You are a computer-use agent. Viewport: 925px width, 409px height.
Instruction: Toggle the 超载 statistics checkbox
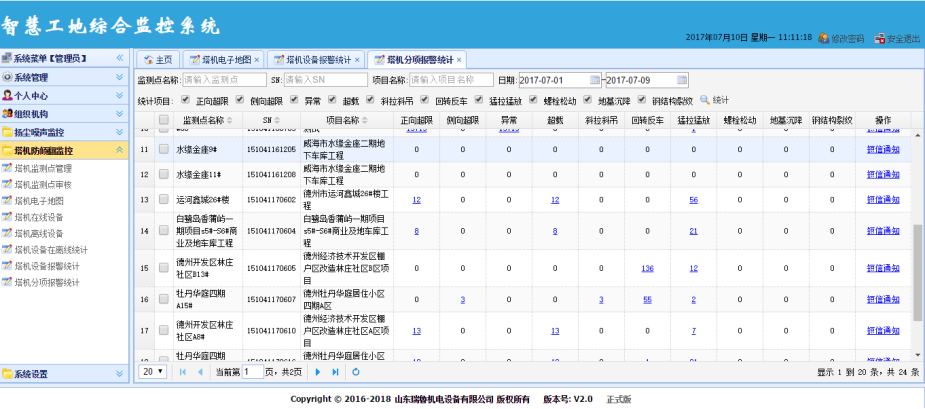tap(332, 100)
